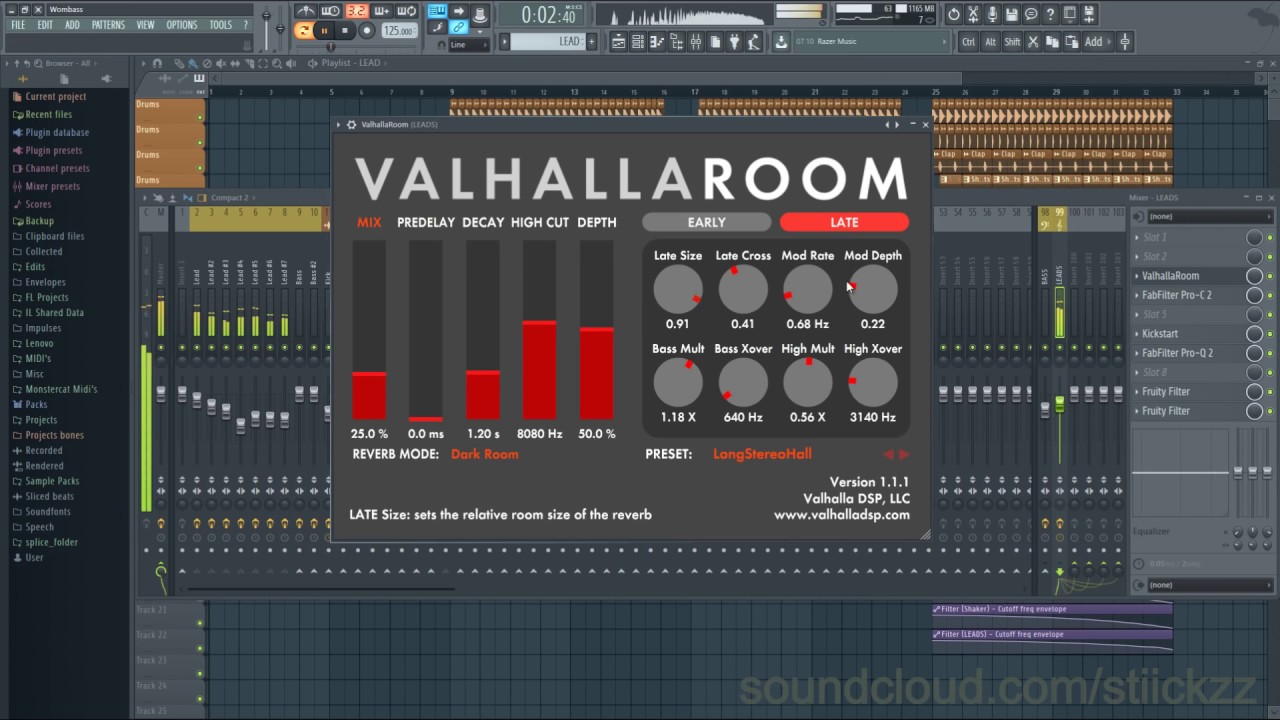Click the record button in transport
The width and height of the screenshot is (1280, 720).
click(x=366, y=30)
